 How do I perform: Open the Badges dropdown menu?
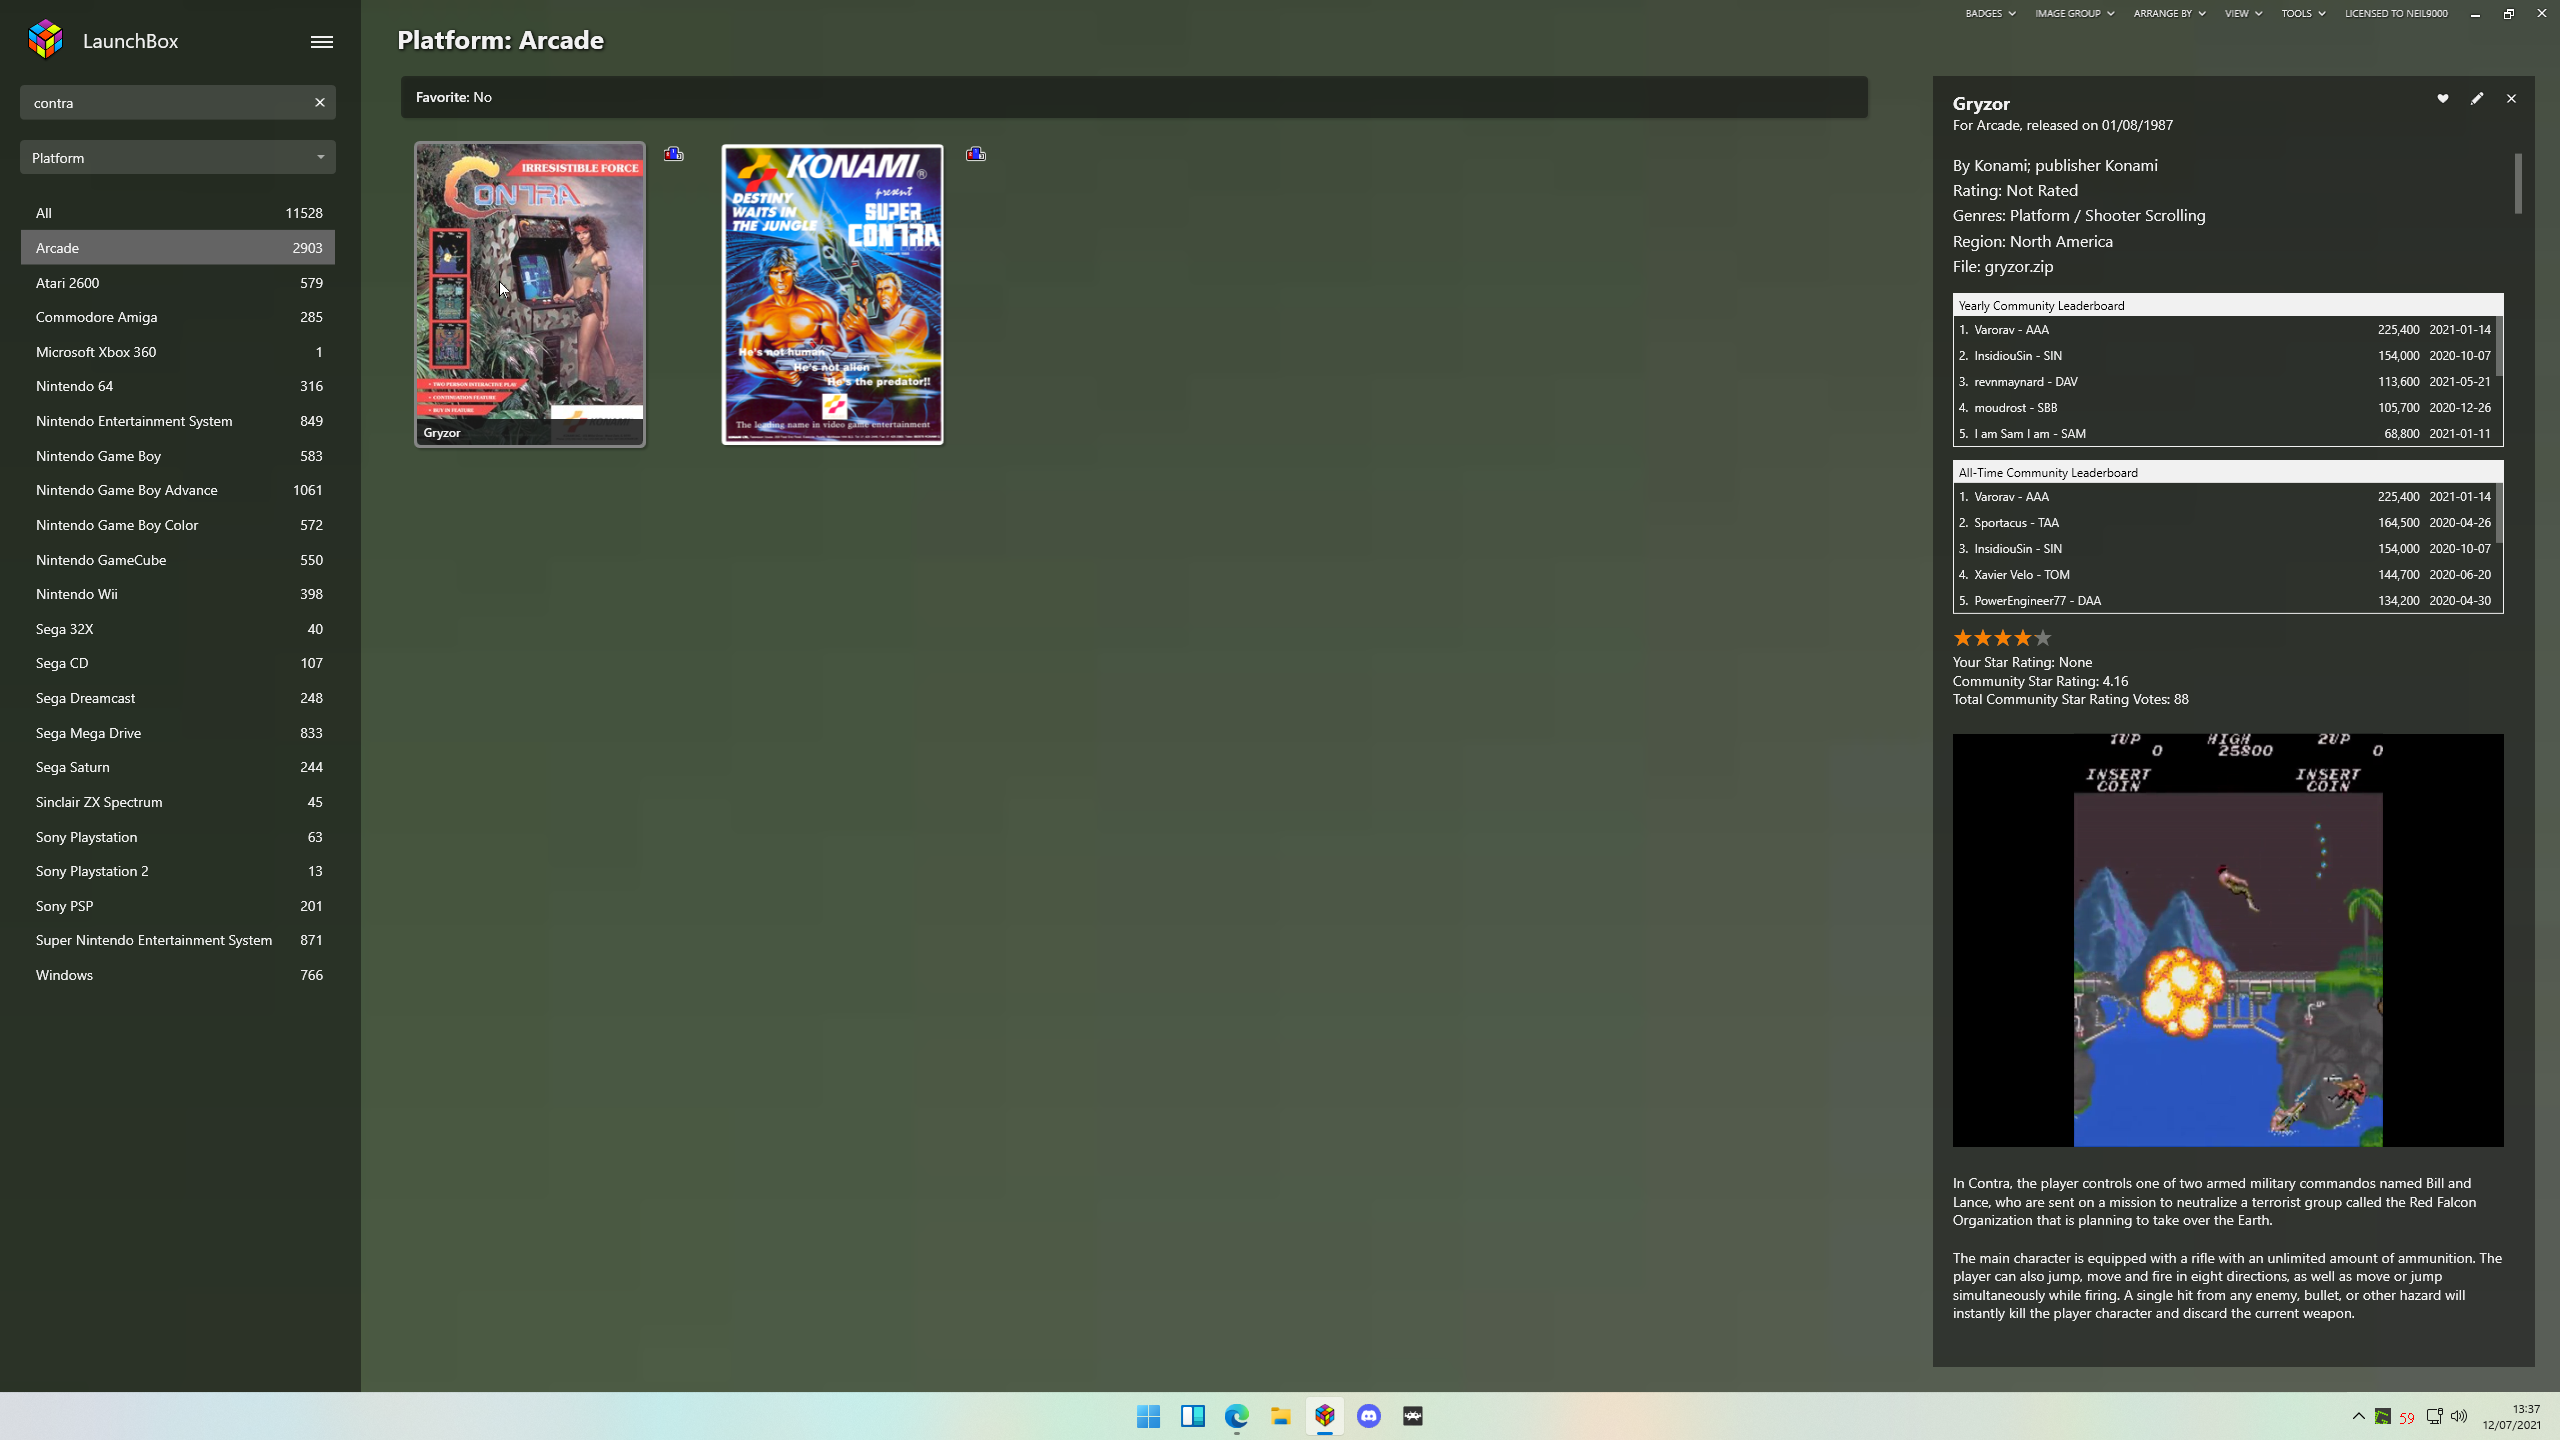click(x=1990, y=14)
